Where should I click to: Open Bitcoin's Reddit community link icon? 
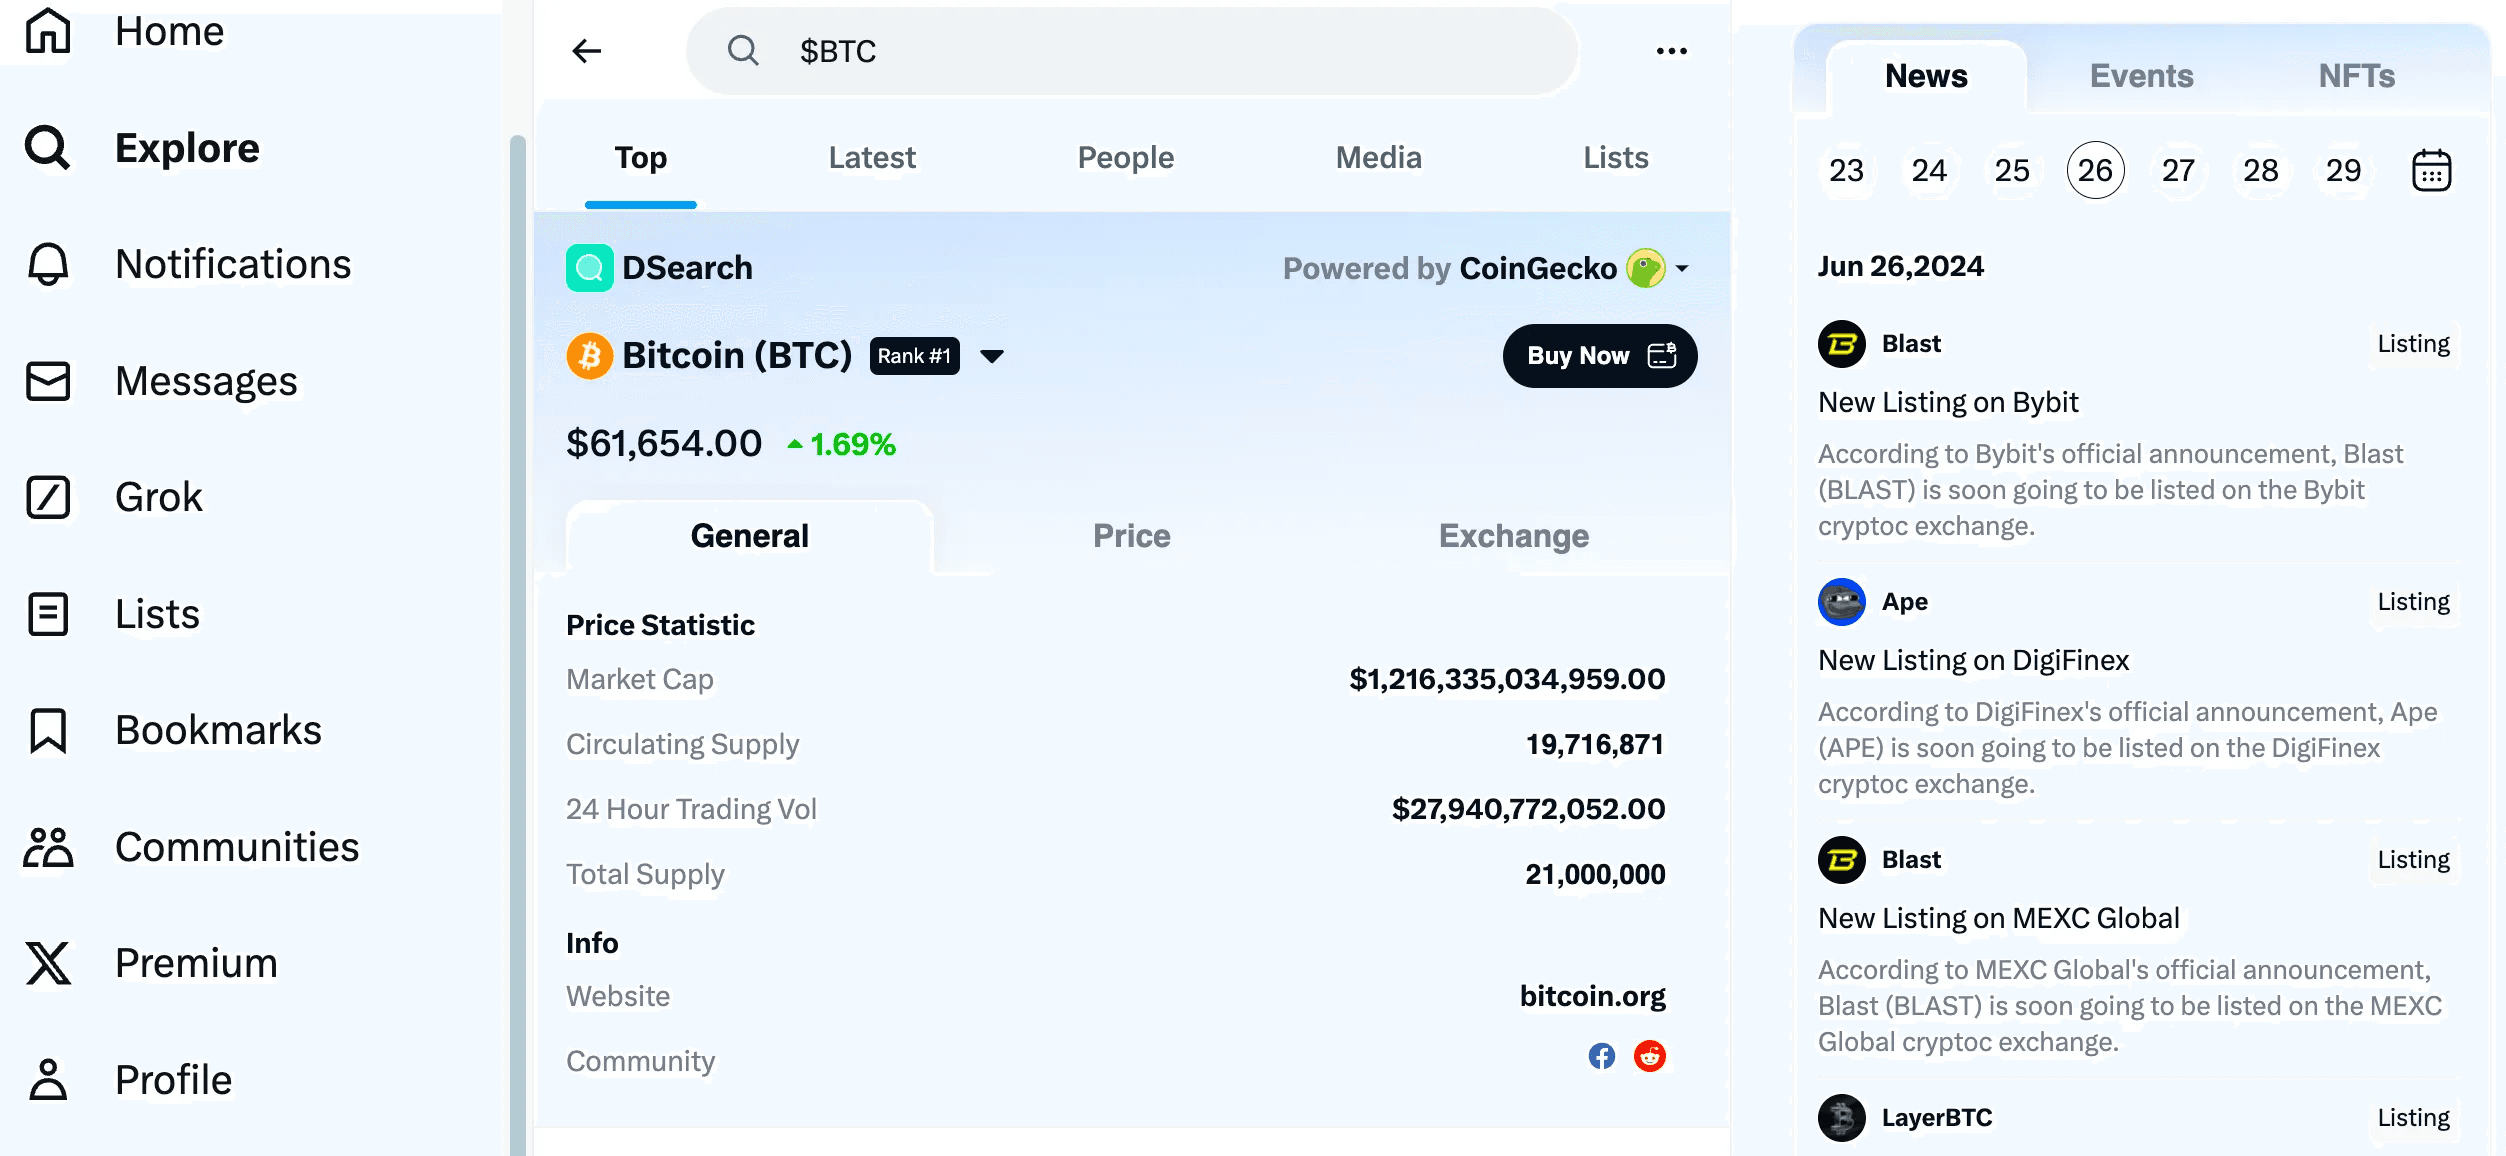pos(1649,1056)
